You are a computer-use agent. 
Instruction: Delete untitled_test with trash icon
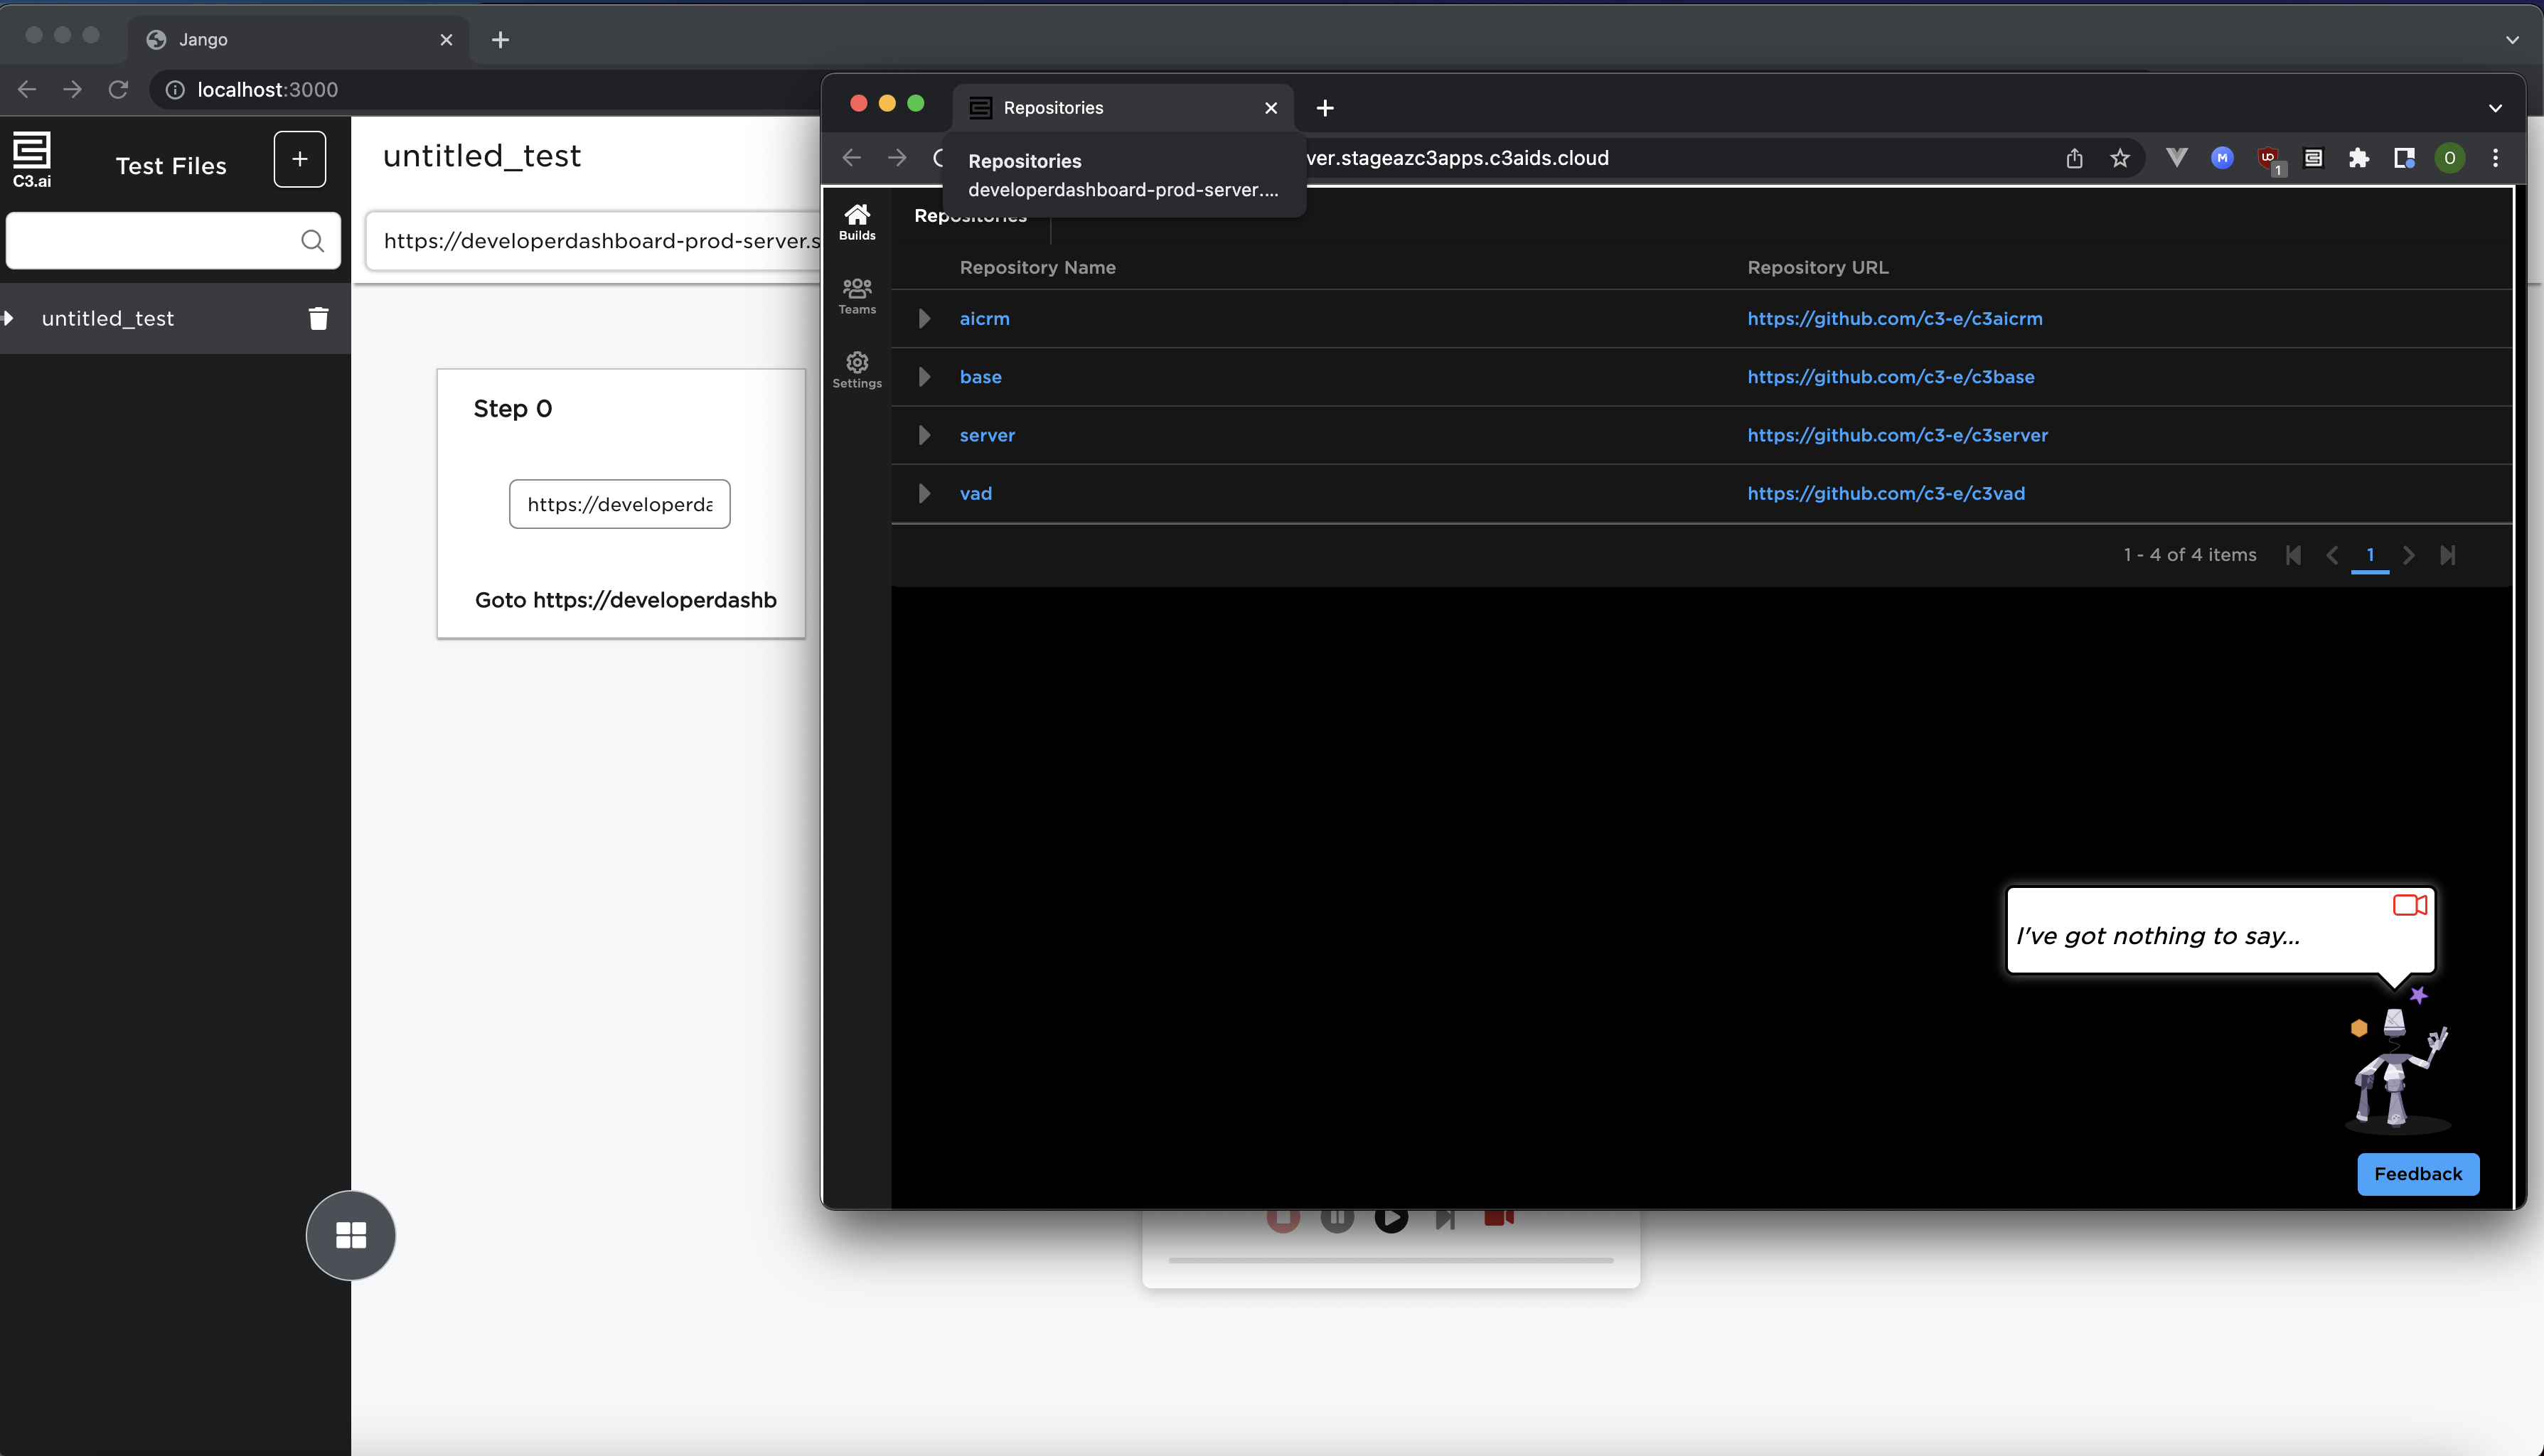coord(318,318)
